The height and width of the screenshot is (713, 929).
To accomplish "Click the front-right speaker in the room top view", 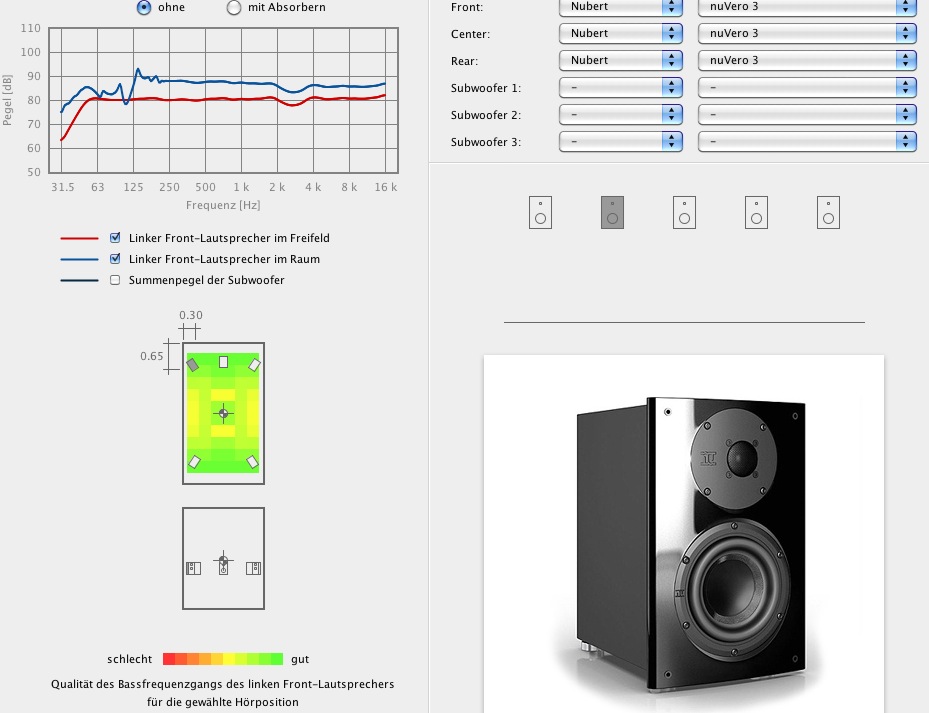I will coord(255,366).
